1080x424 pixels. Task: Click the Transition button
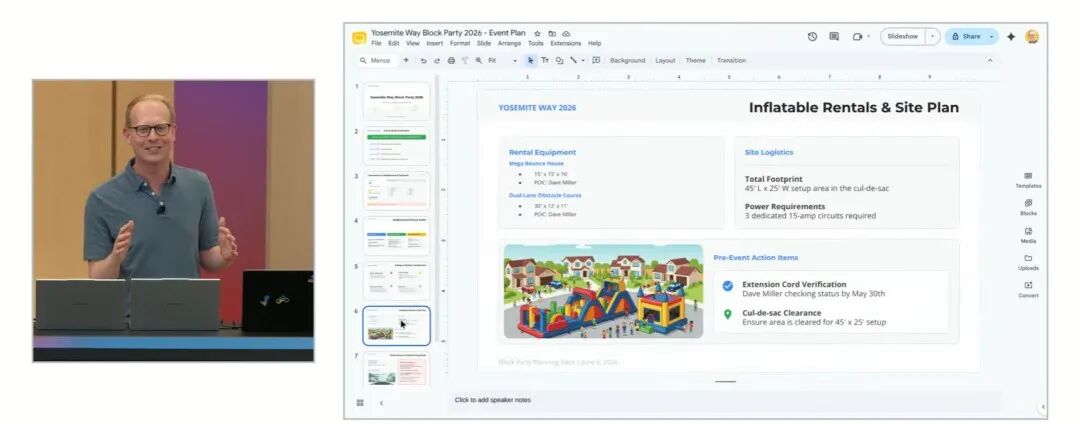coord(731,61)
